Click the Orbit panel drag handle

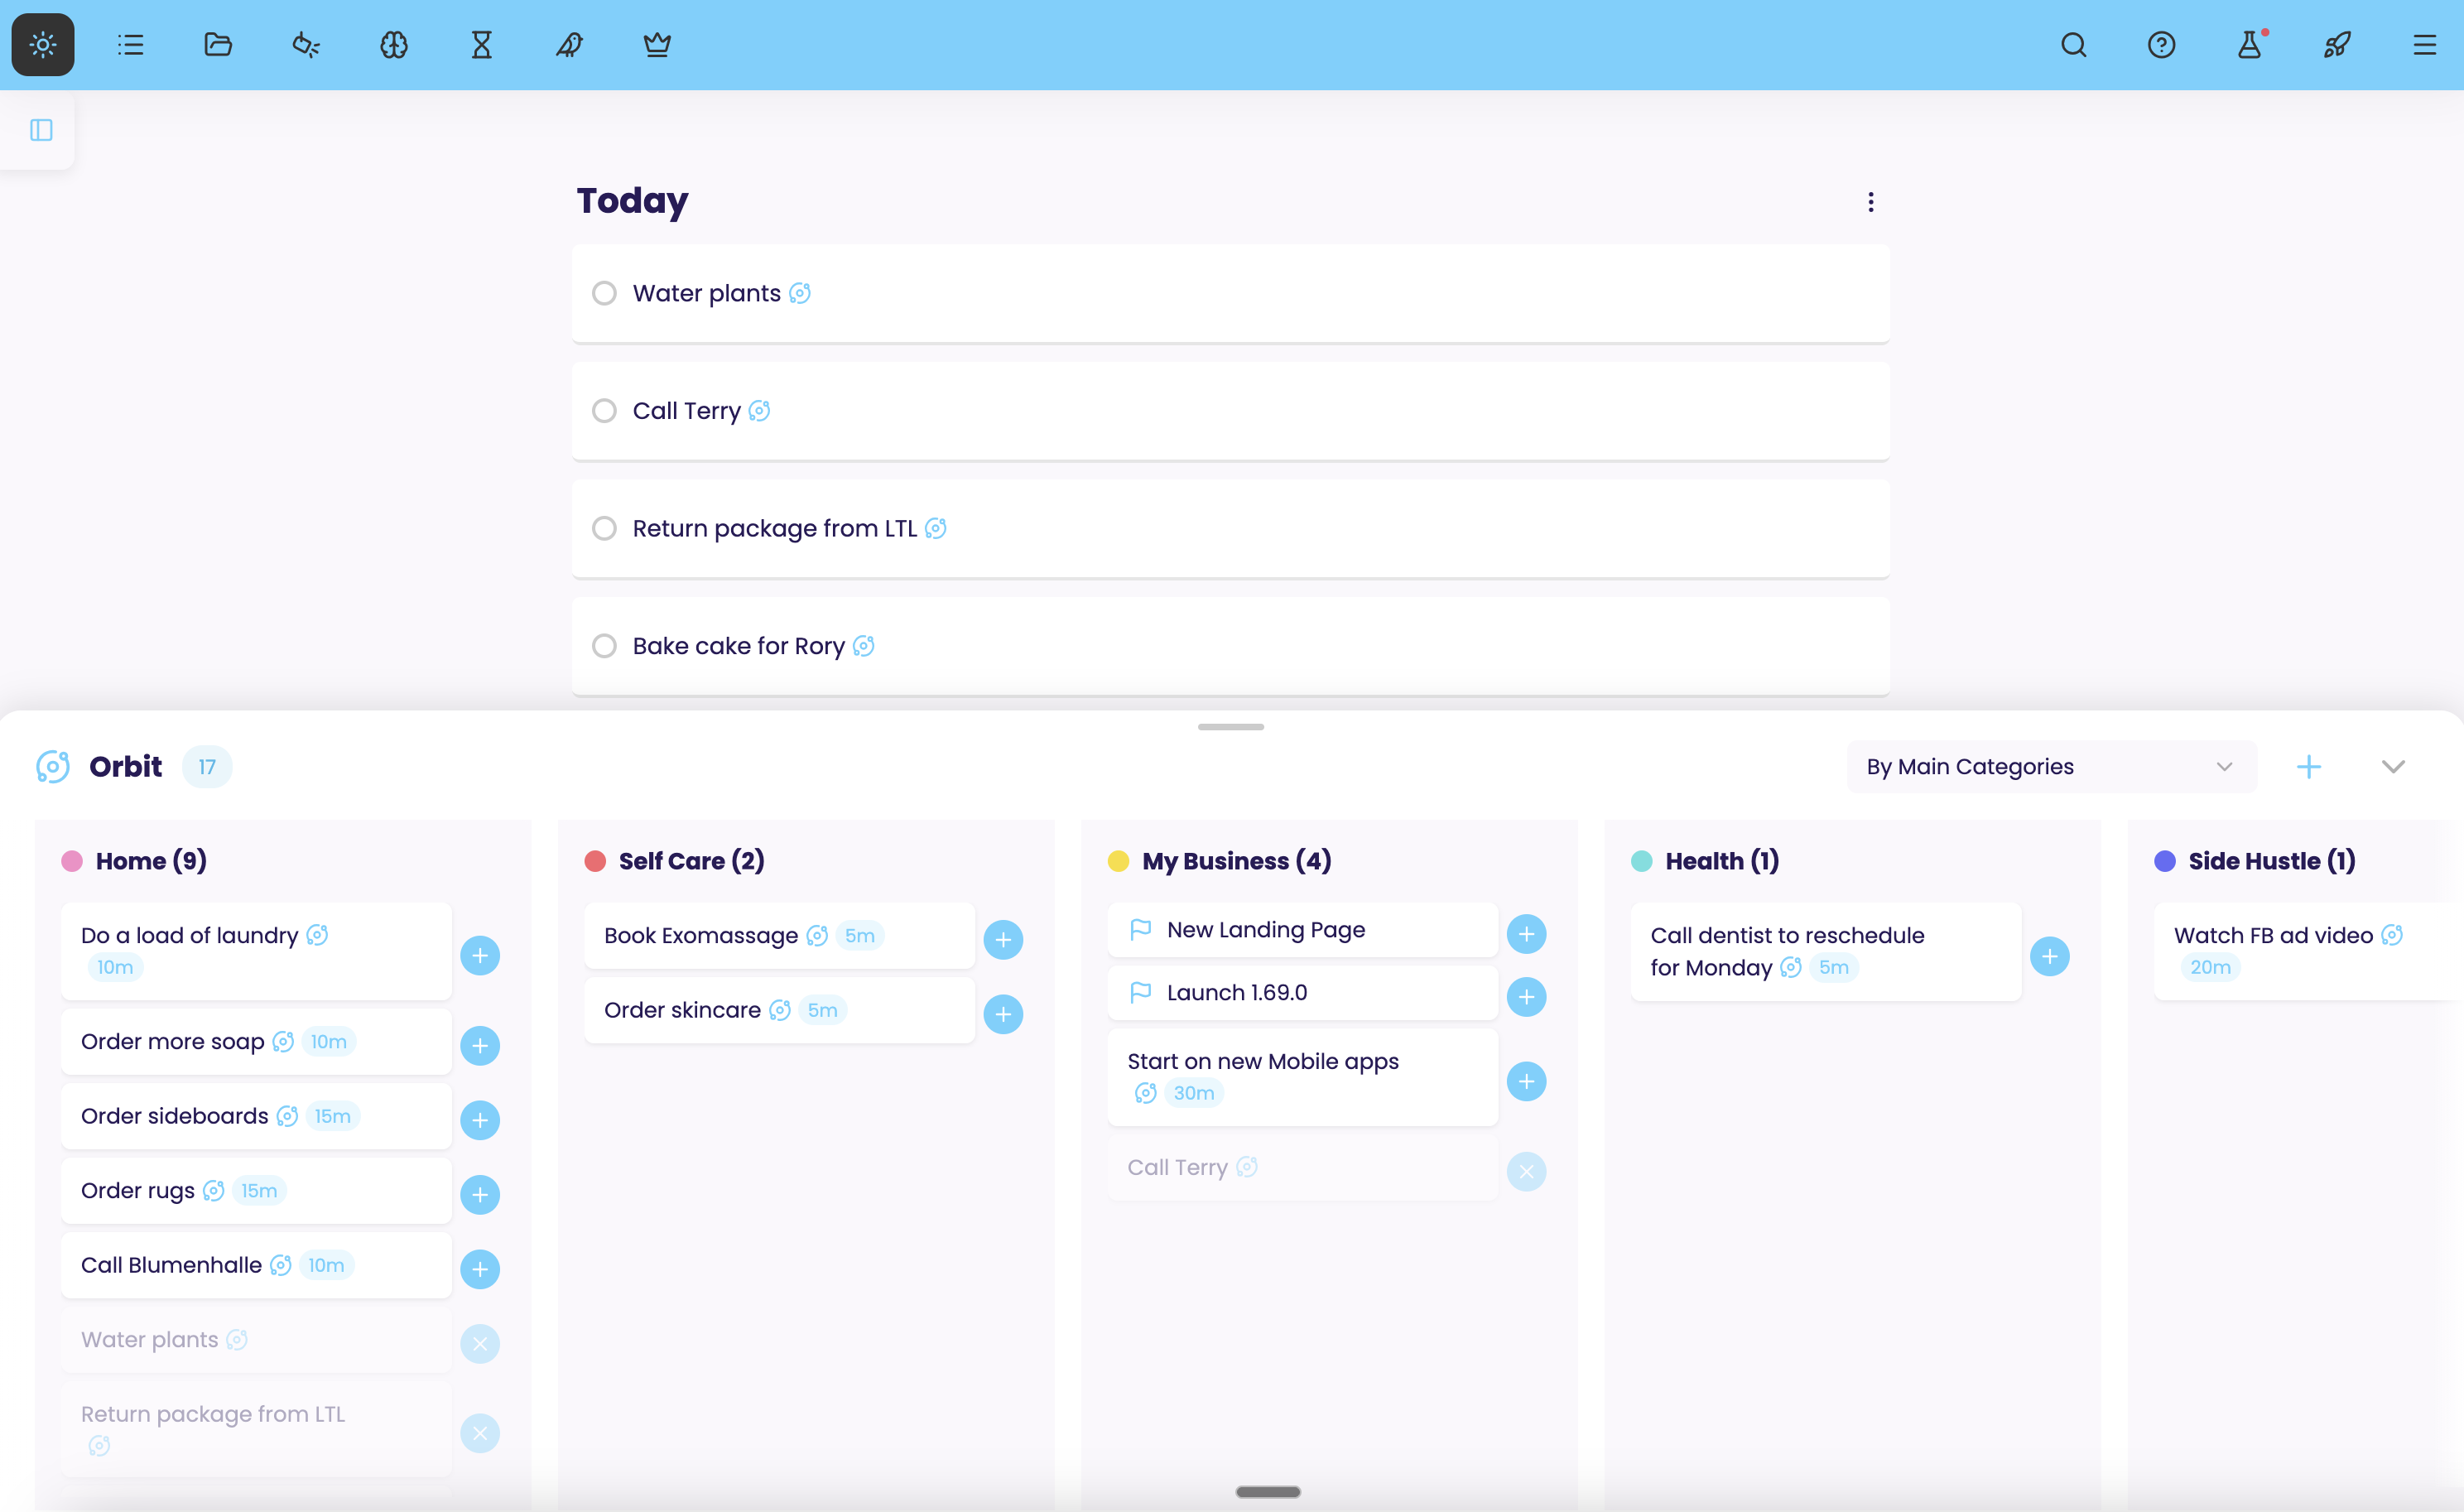(x=1231, y=727)
